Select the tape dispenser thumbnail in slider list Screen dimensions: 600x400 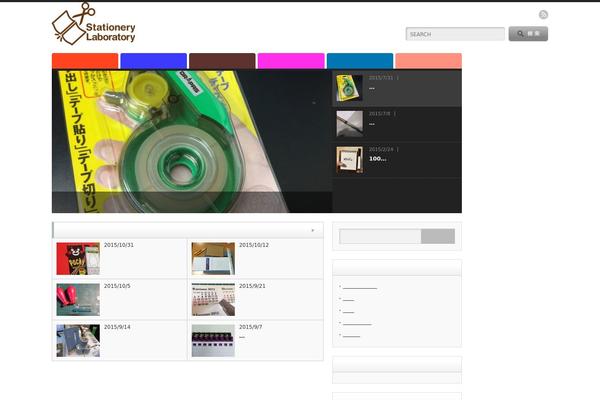349,88
